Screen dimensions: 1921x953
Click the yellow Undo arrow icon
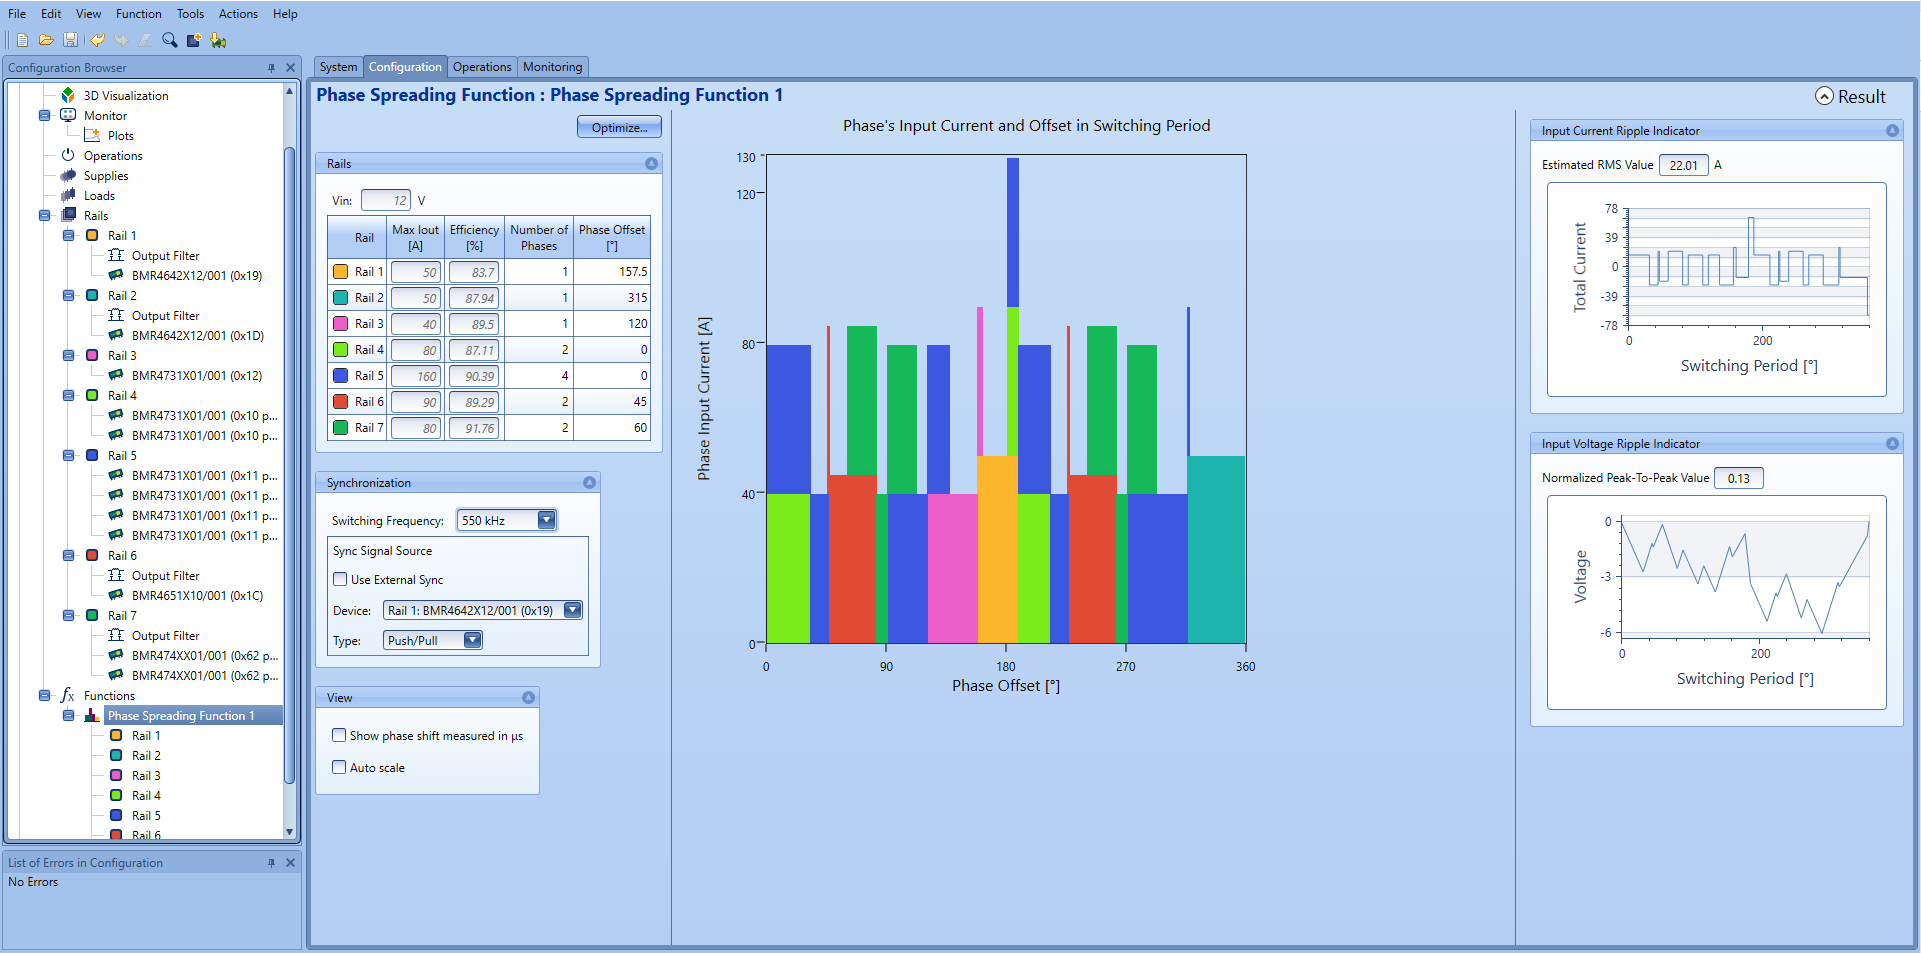pos(97,40)
